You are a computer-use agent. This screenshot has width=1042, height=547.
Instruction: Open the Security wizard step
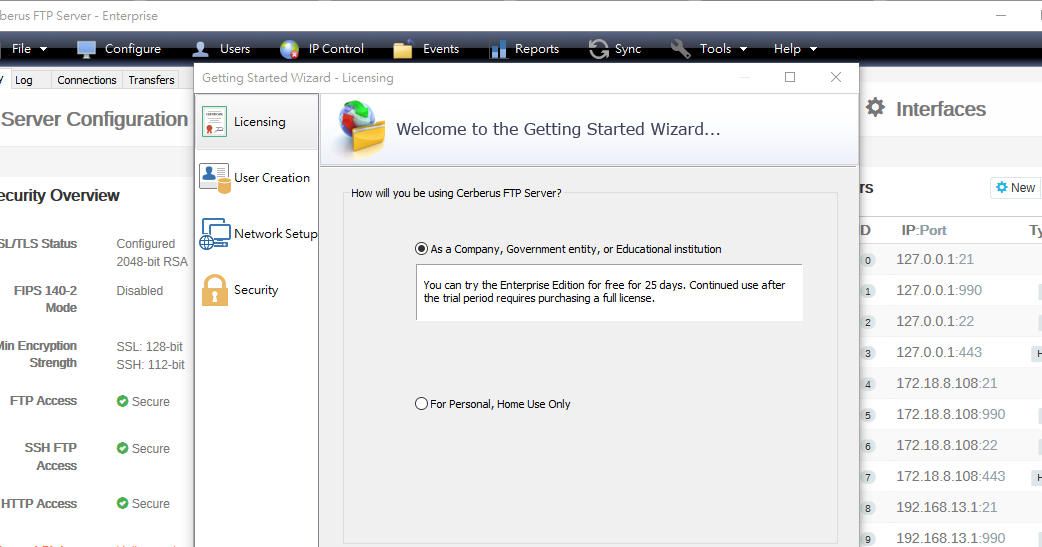click(257, 290)
